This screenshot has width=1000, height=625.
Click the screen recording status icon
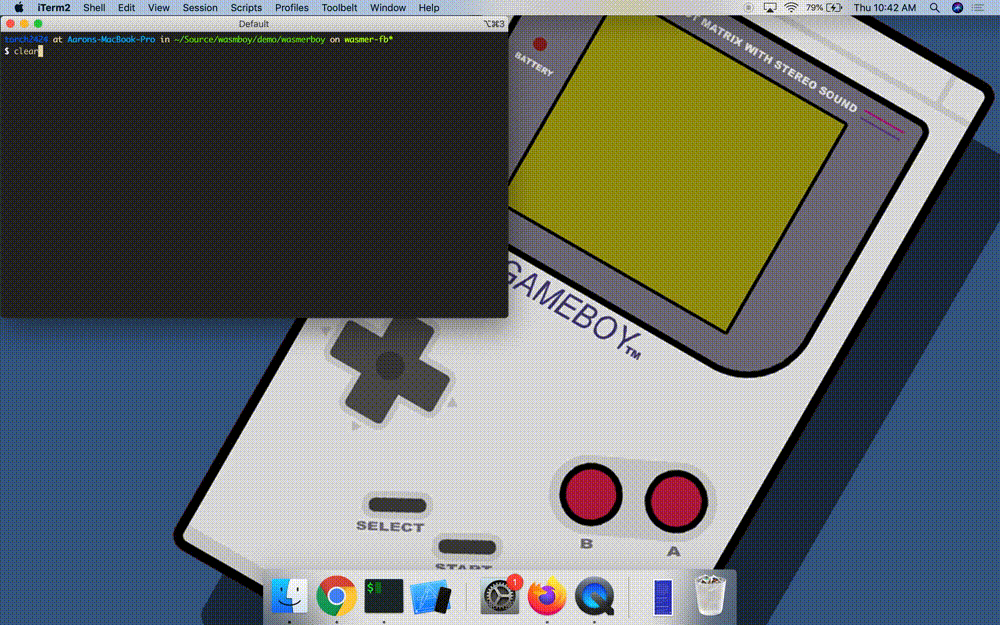coord(749,8)
